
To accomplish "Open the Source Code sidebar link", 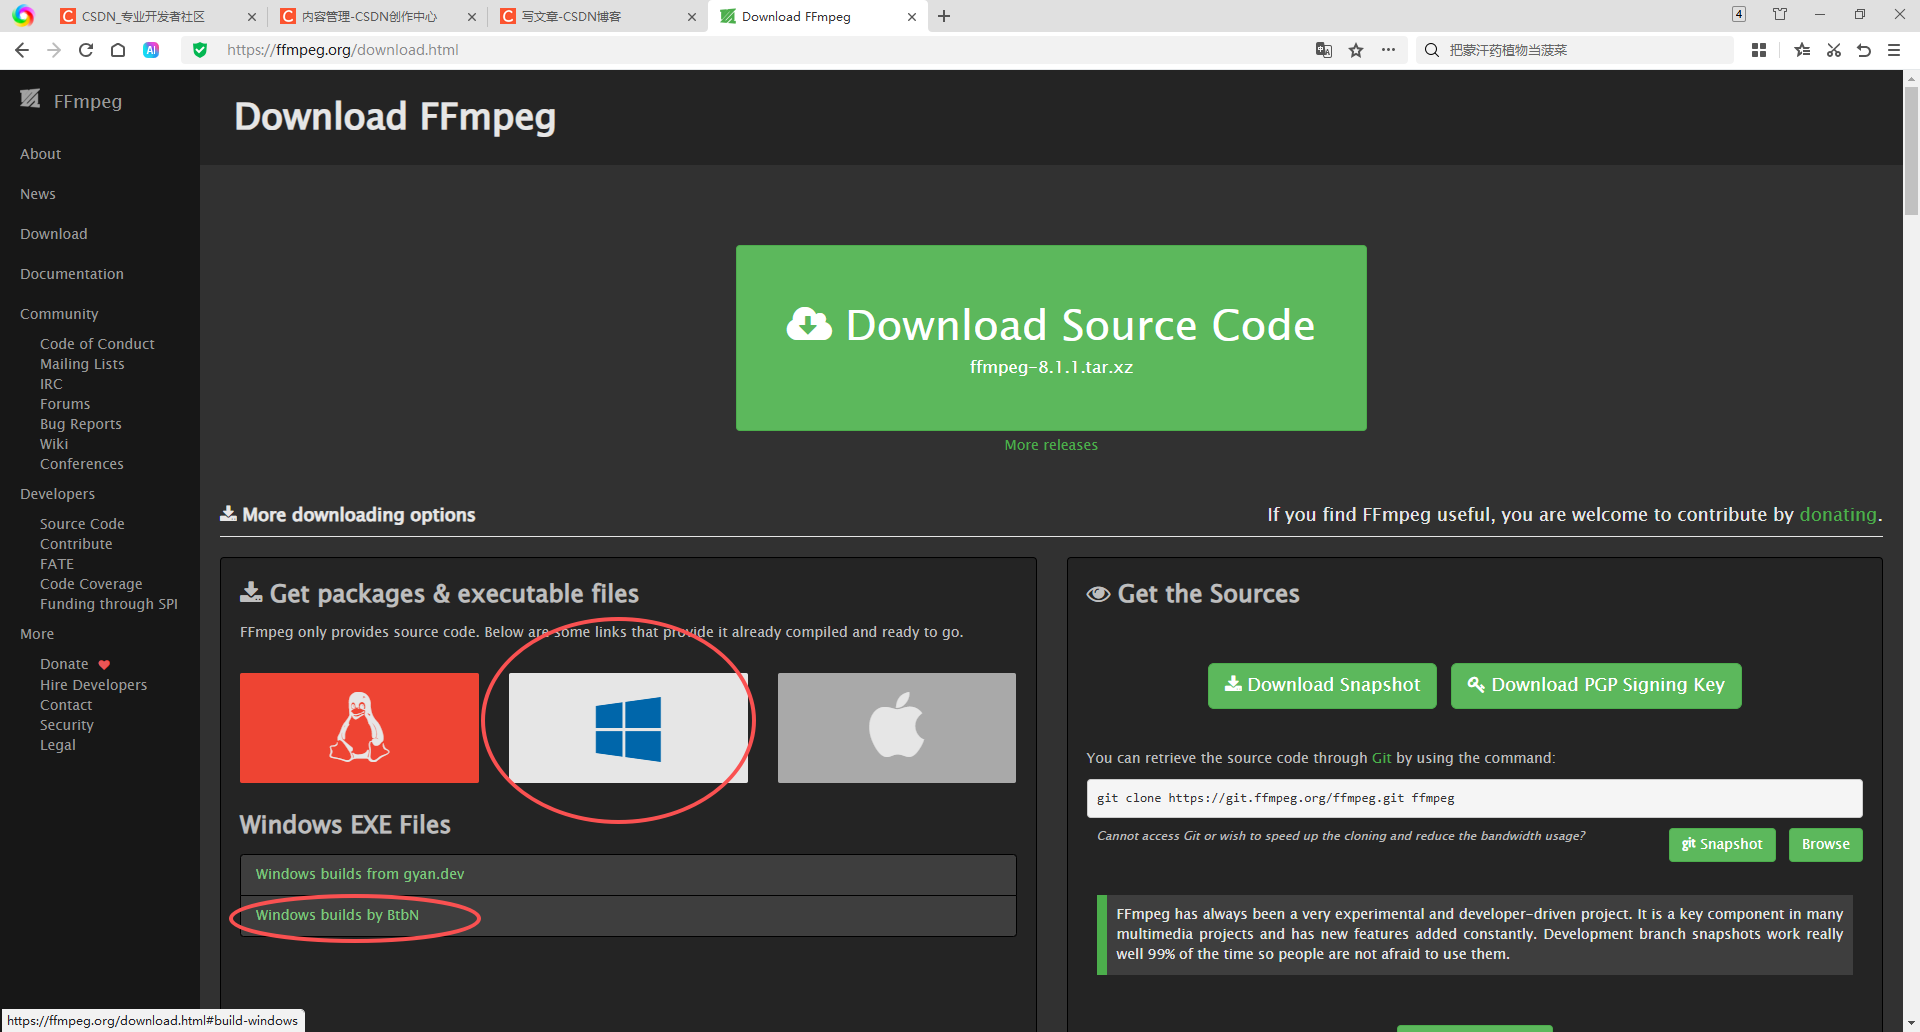I will [82, 524].
